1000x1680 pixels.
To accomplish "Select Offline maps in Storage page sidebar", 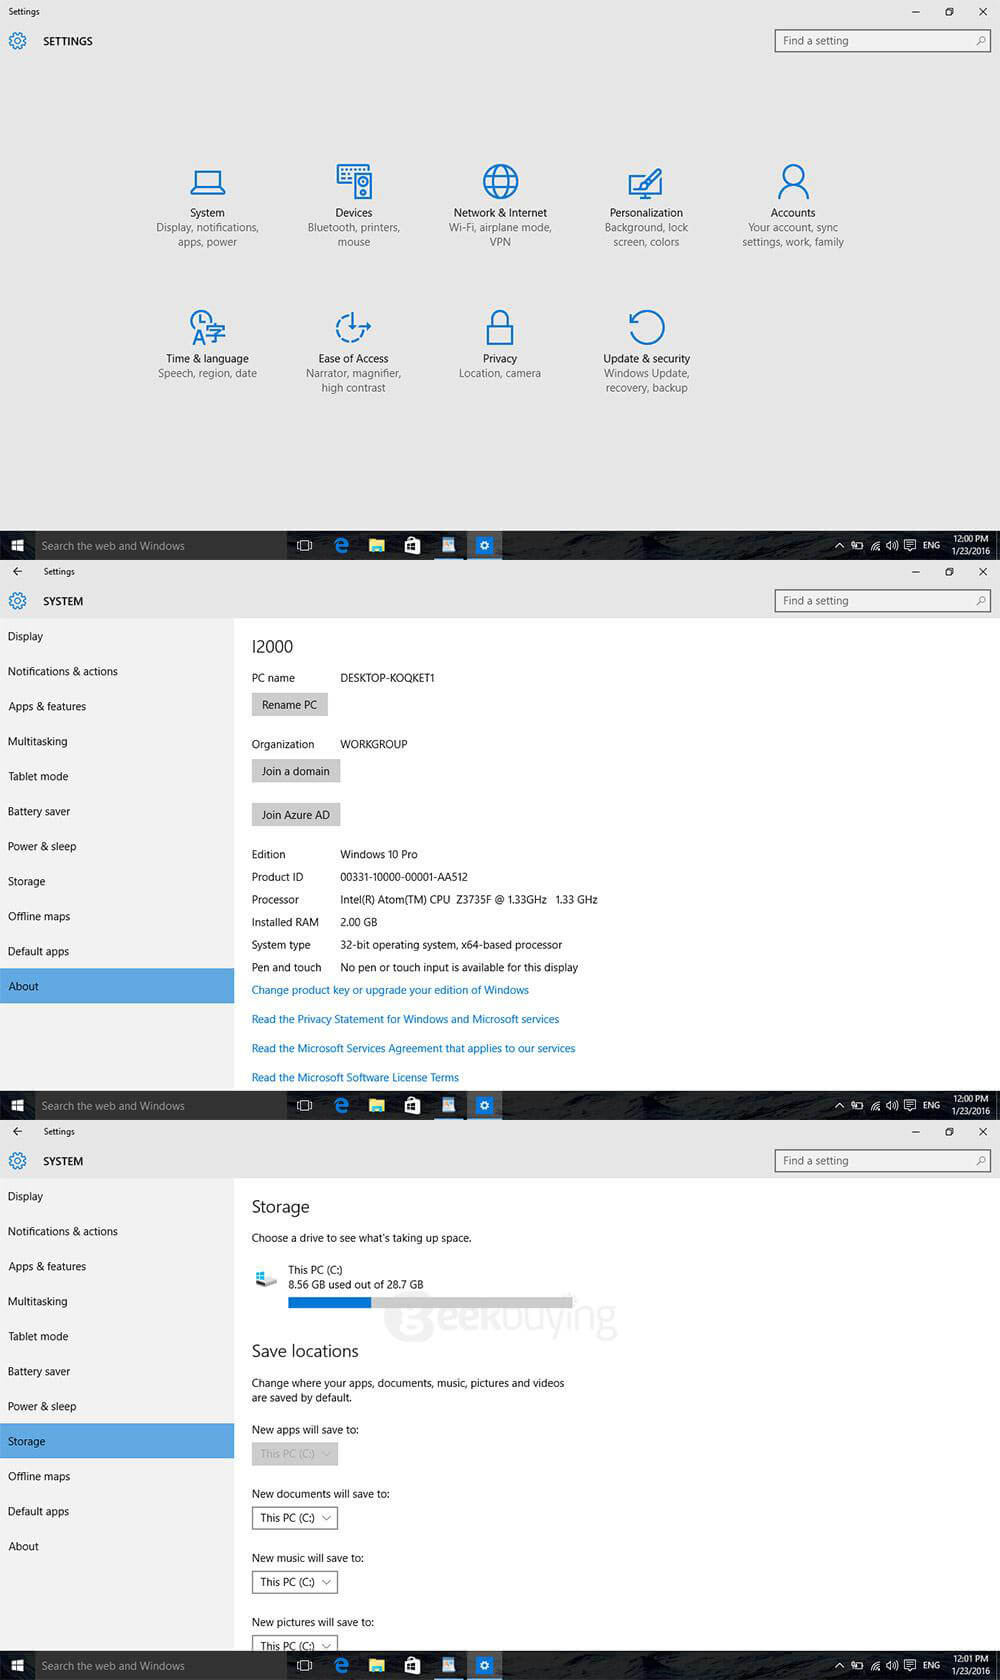I will [117, 1476].
